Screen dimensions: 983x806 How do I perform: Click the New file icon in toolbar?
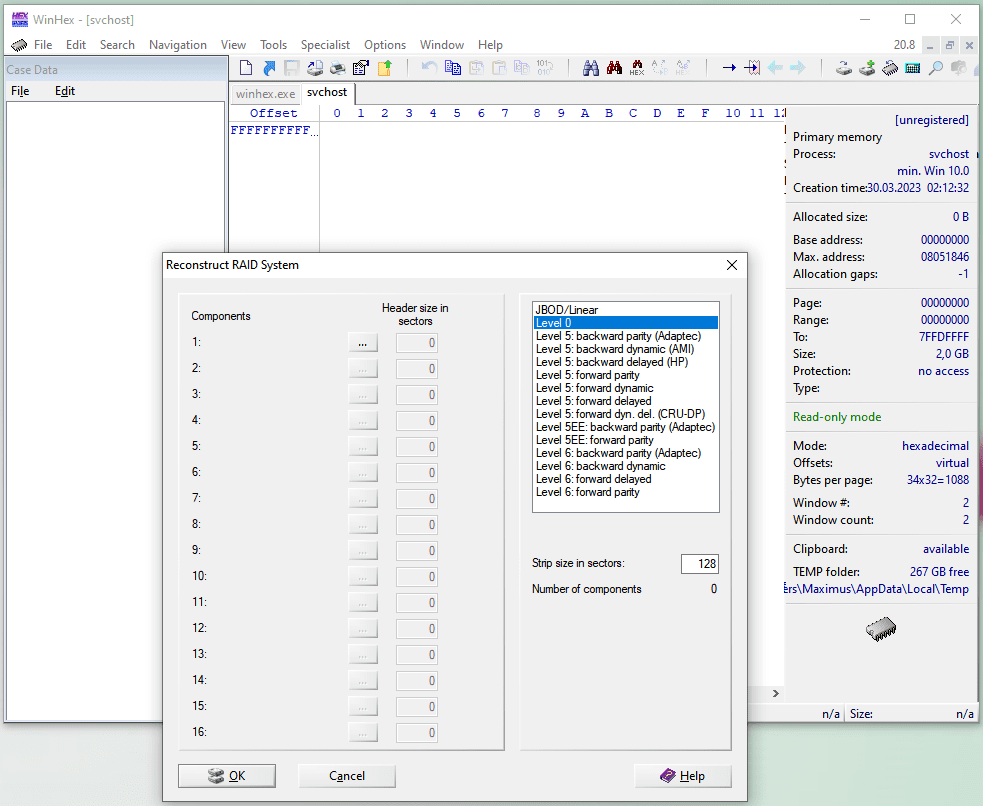click(246, 68)
